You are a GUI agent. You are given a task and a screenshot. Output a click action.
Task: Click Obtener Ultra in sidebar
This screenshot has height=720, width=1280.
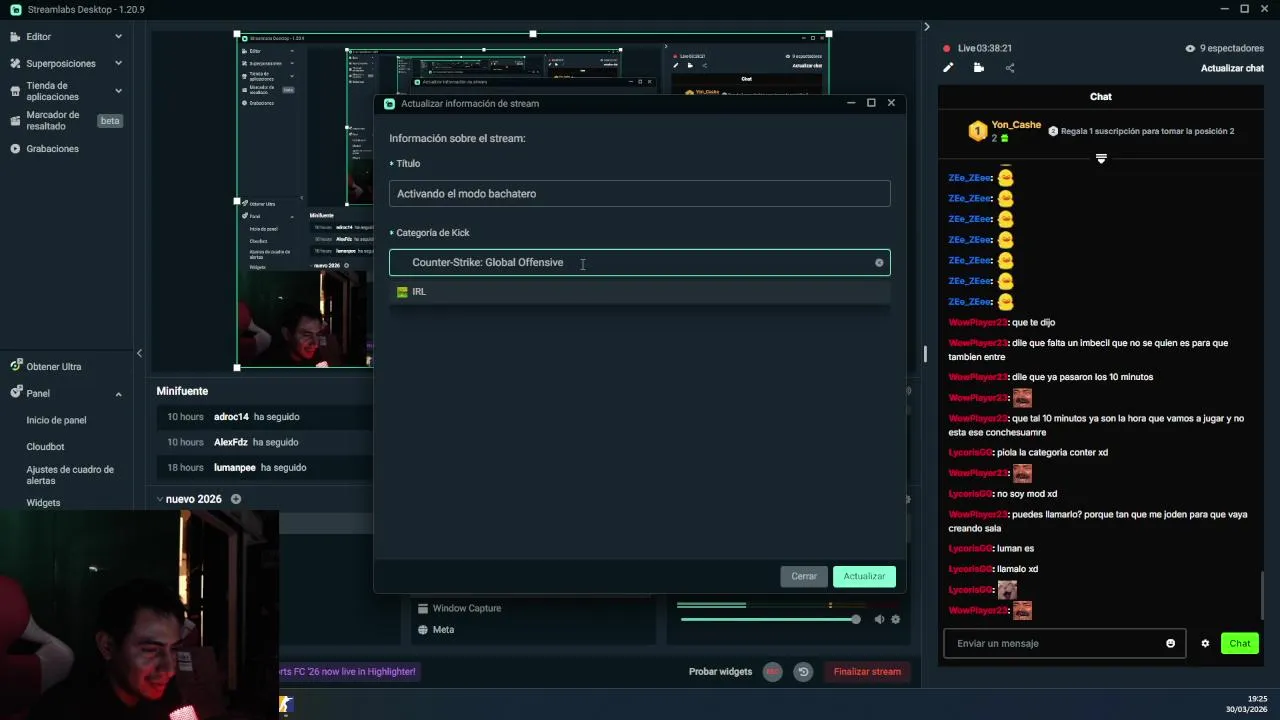pyautogui.click(x=54, y=367)
